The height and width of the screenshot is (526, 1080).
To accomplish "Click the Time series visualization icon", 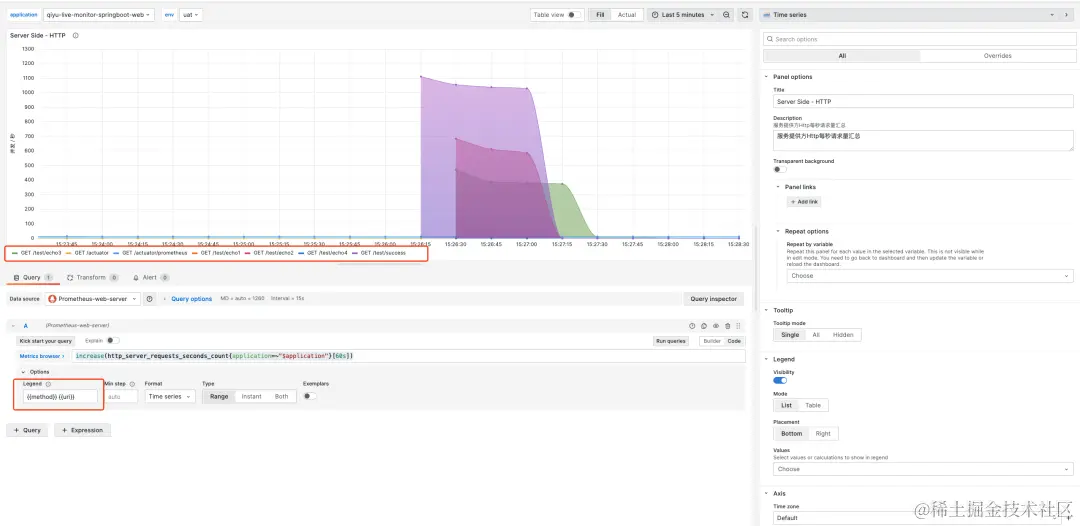I will tap(767, 14).
